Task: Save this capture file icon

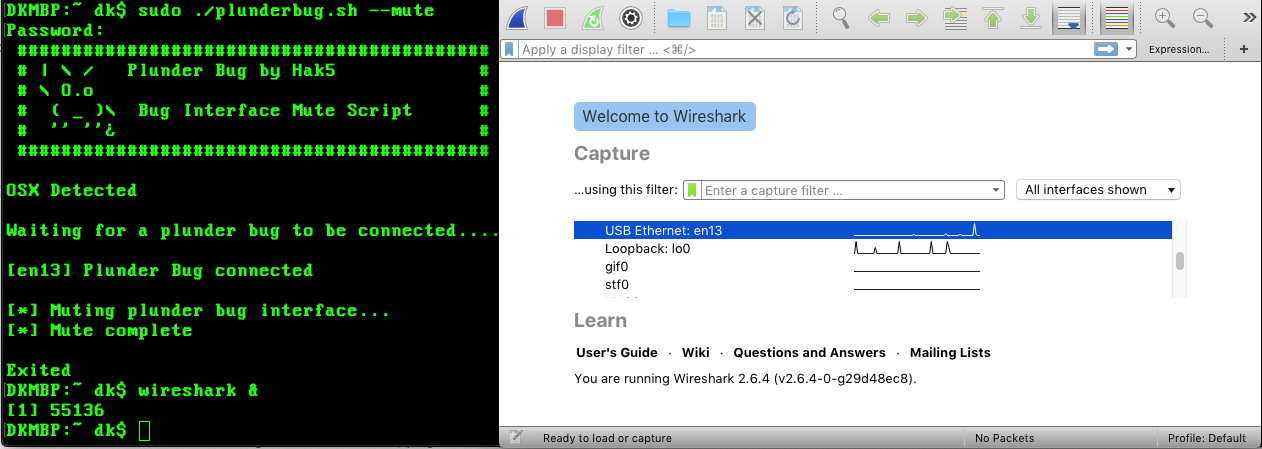Action: point(717,18)
